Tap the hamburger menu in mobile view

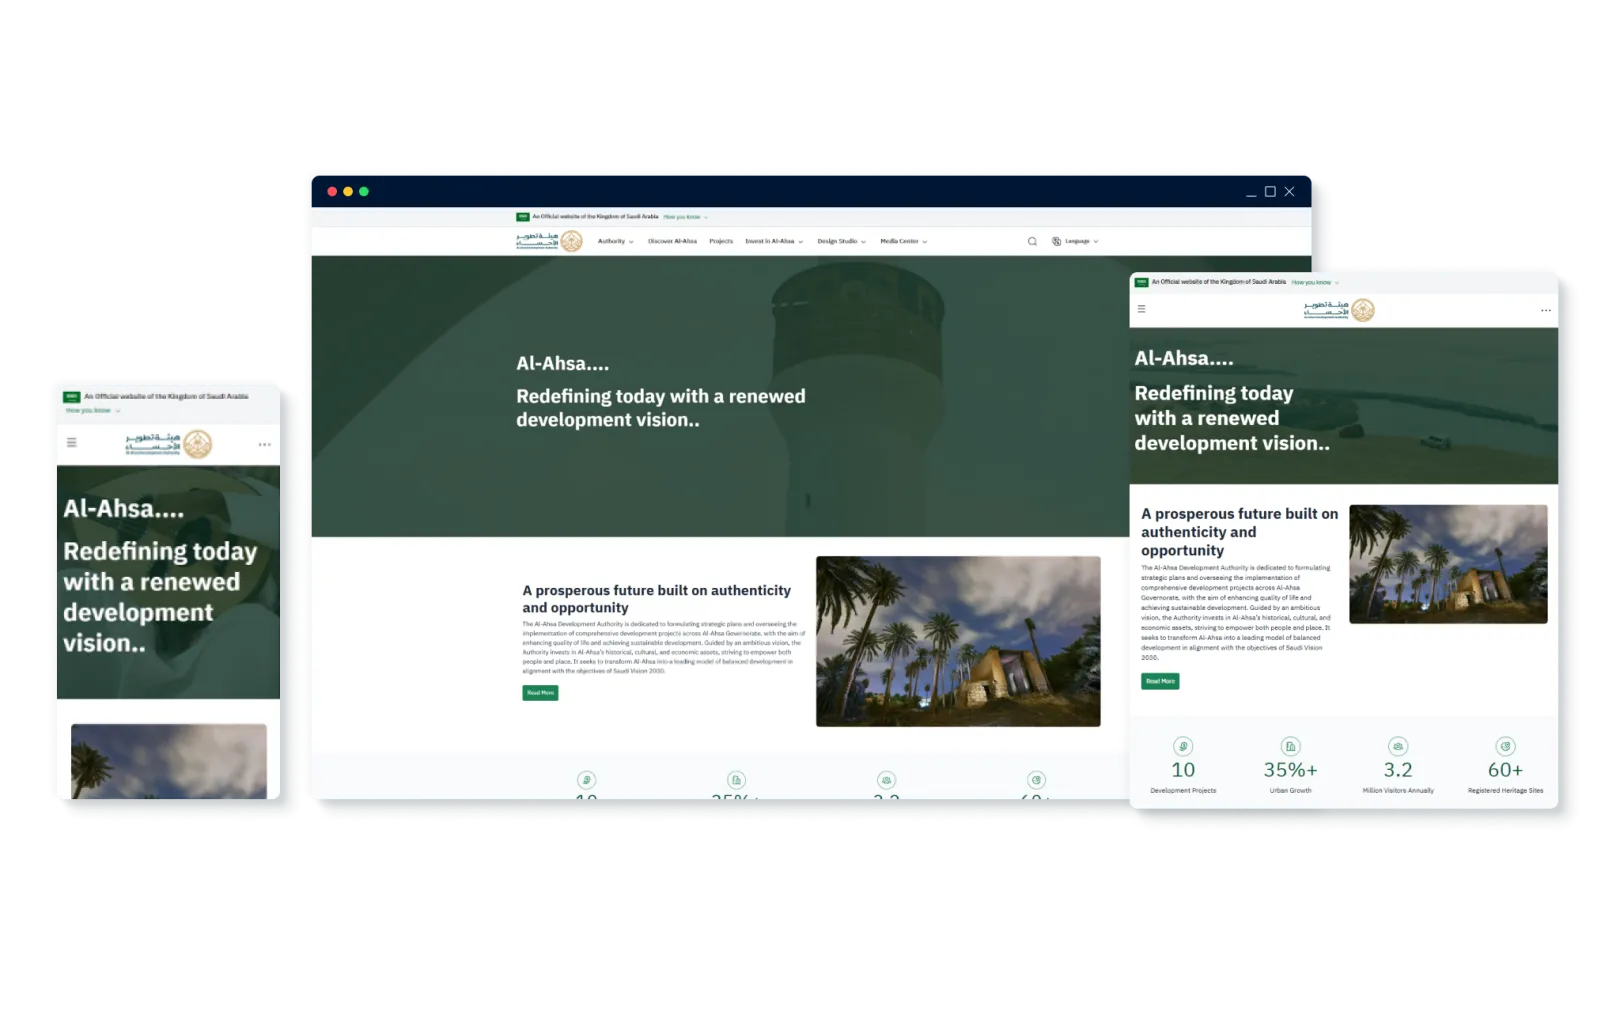[x=71, y=442]
